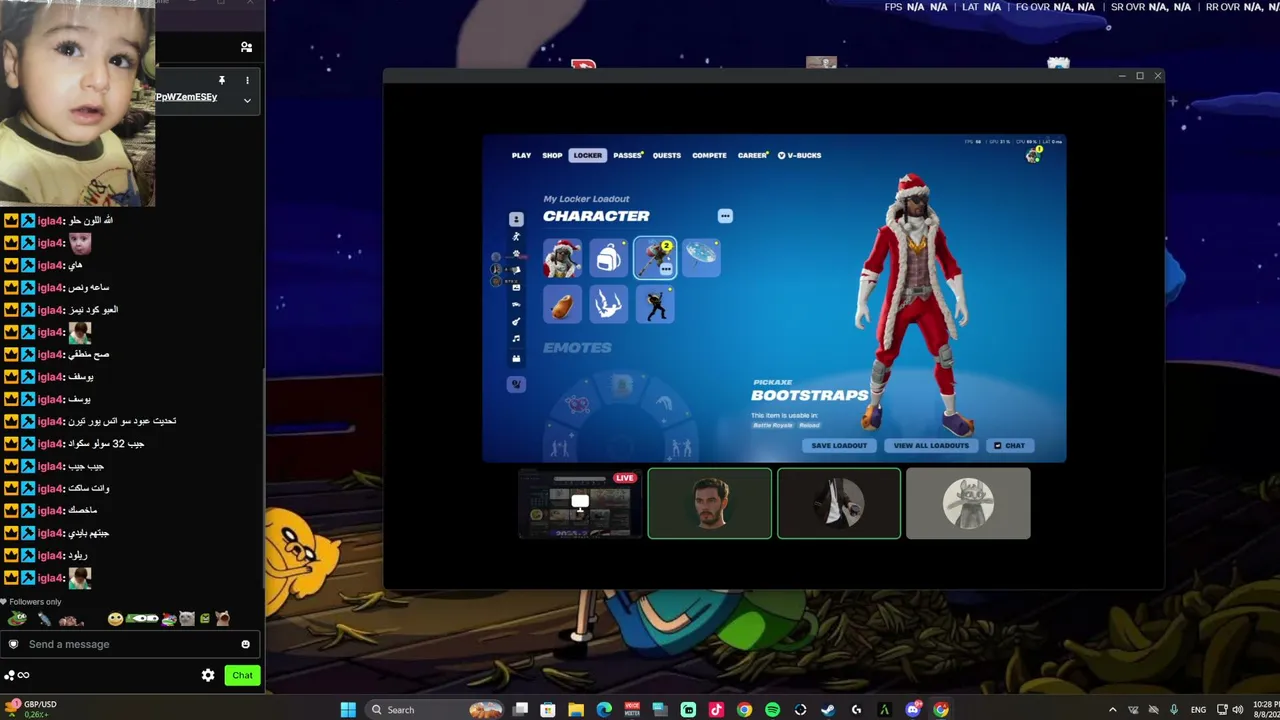Open the Fortnite profile avatar at top right
1280x720 pixels.
[x=1033, y=156]
